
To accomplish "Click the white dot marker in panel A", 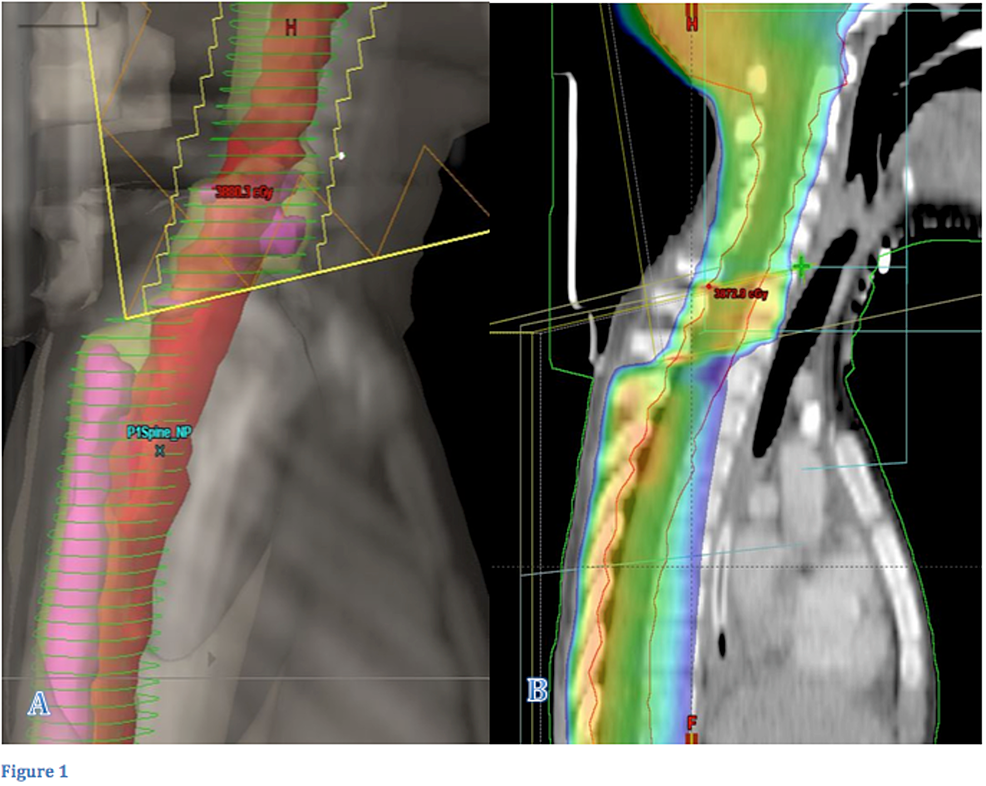I will pos(341,155).
